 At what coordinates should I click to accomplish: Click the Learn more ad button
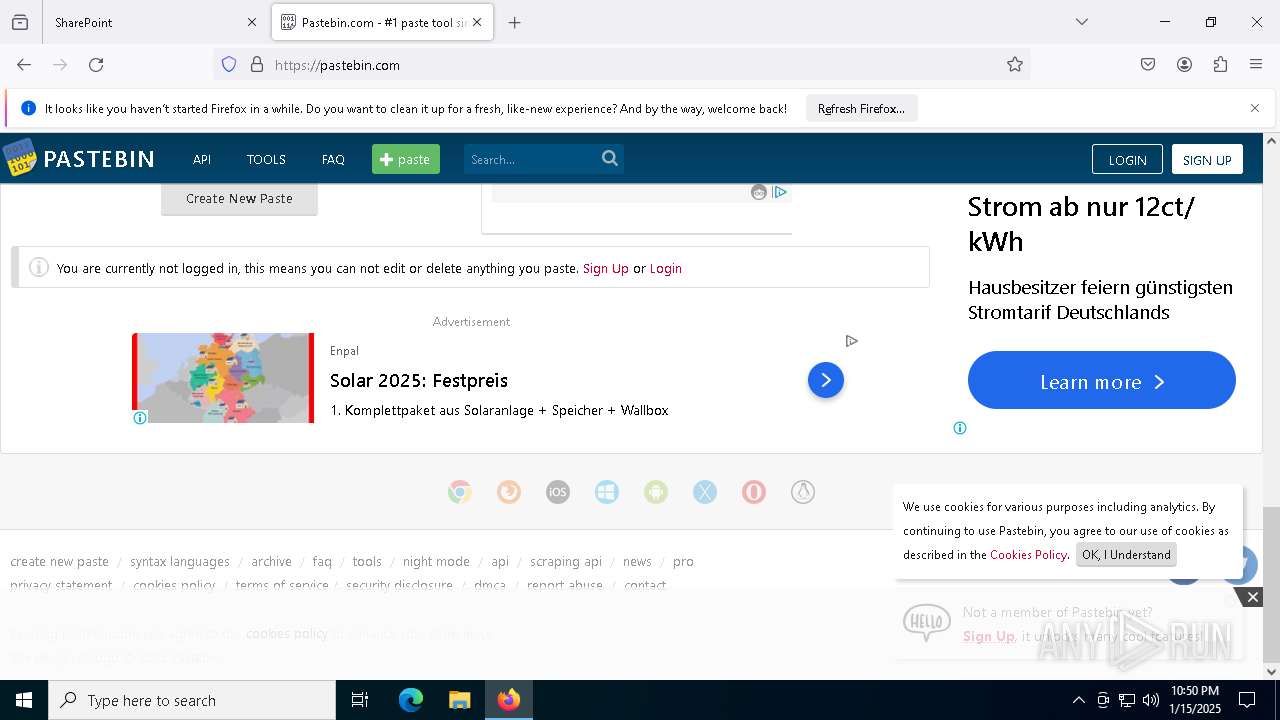click(1102, 380)
